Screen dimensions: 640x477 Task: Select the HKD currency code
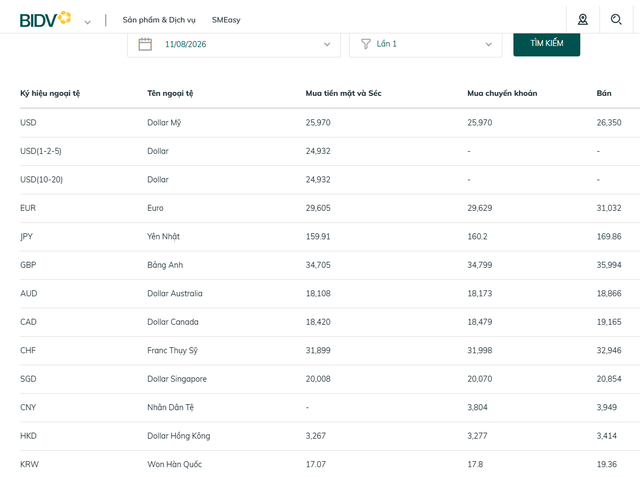click(28, 436)
